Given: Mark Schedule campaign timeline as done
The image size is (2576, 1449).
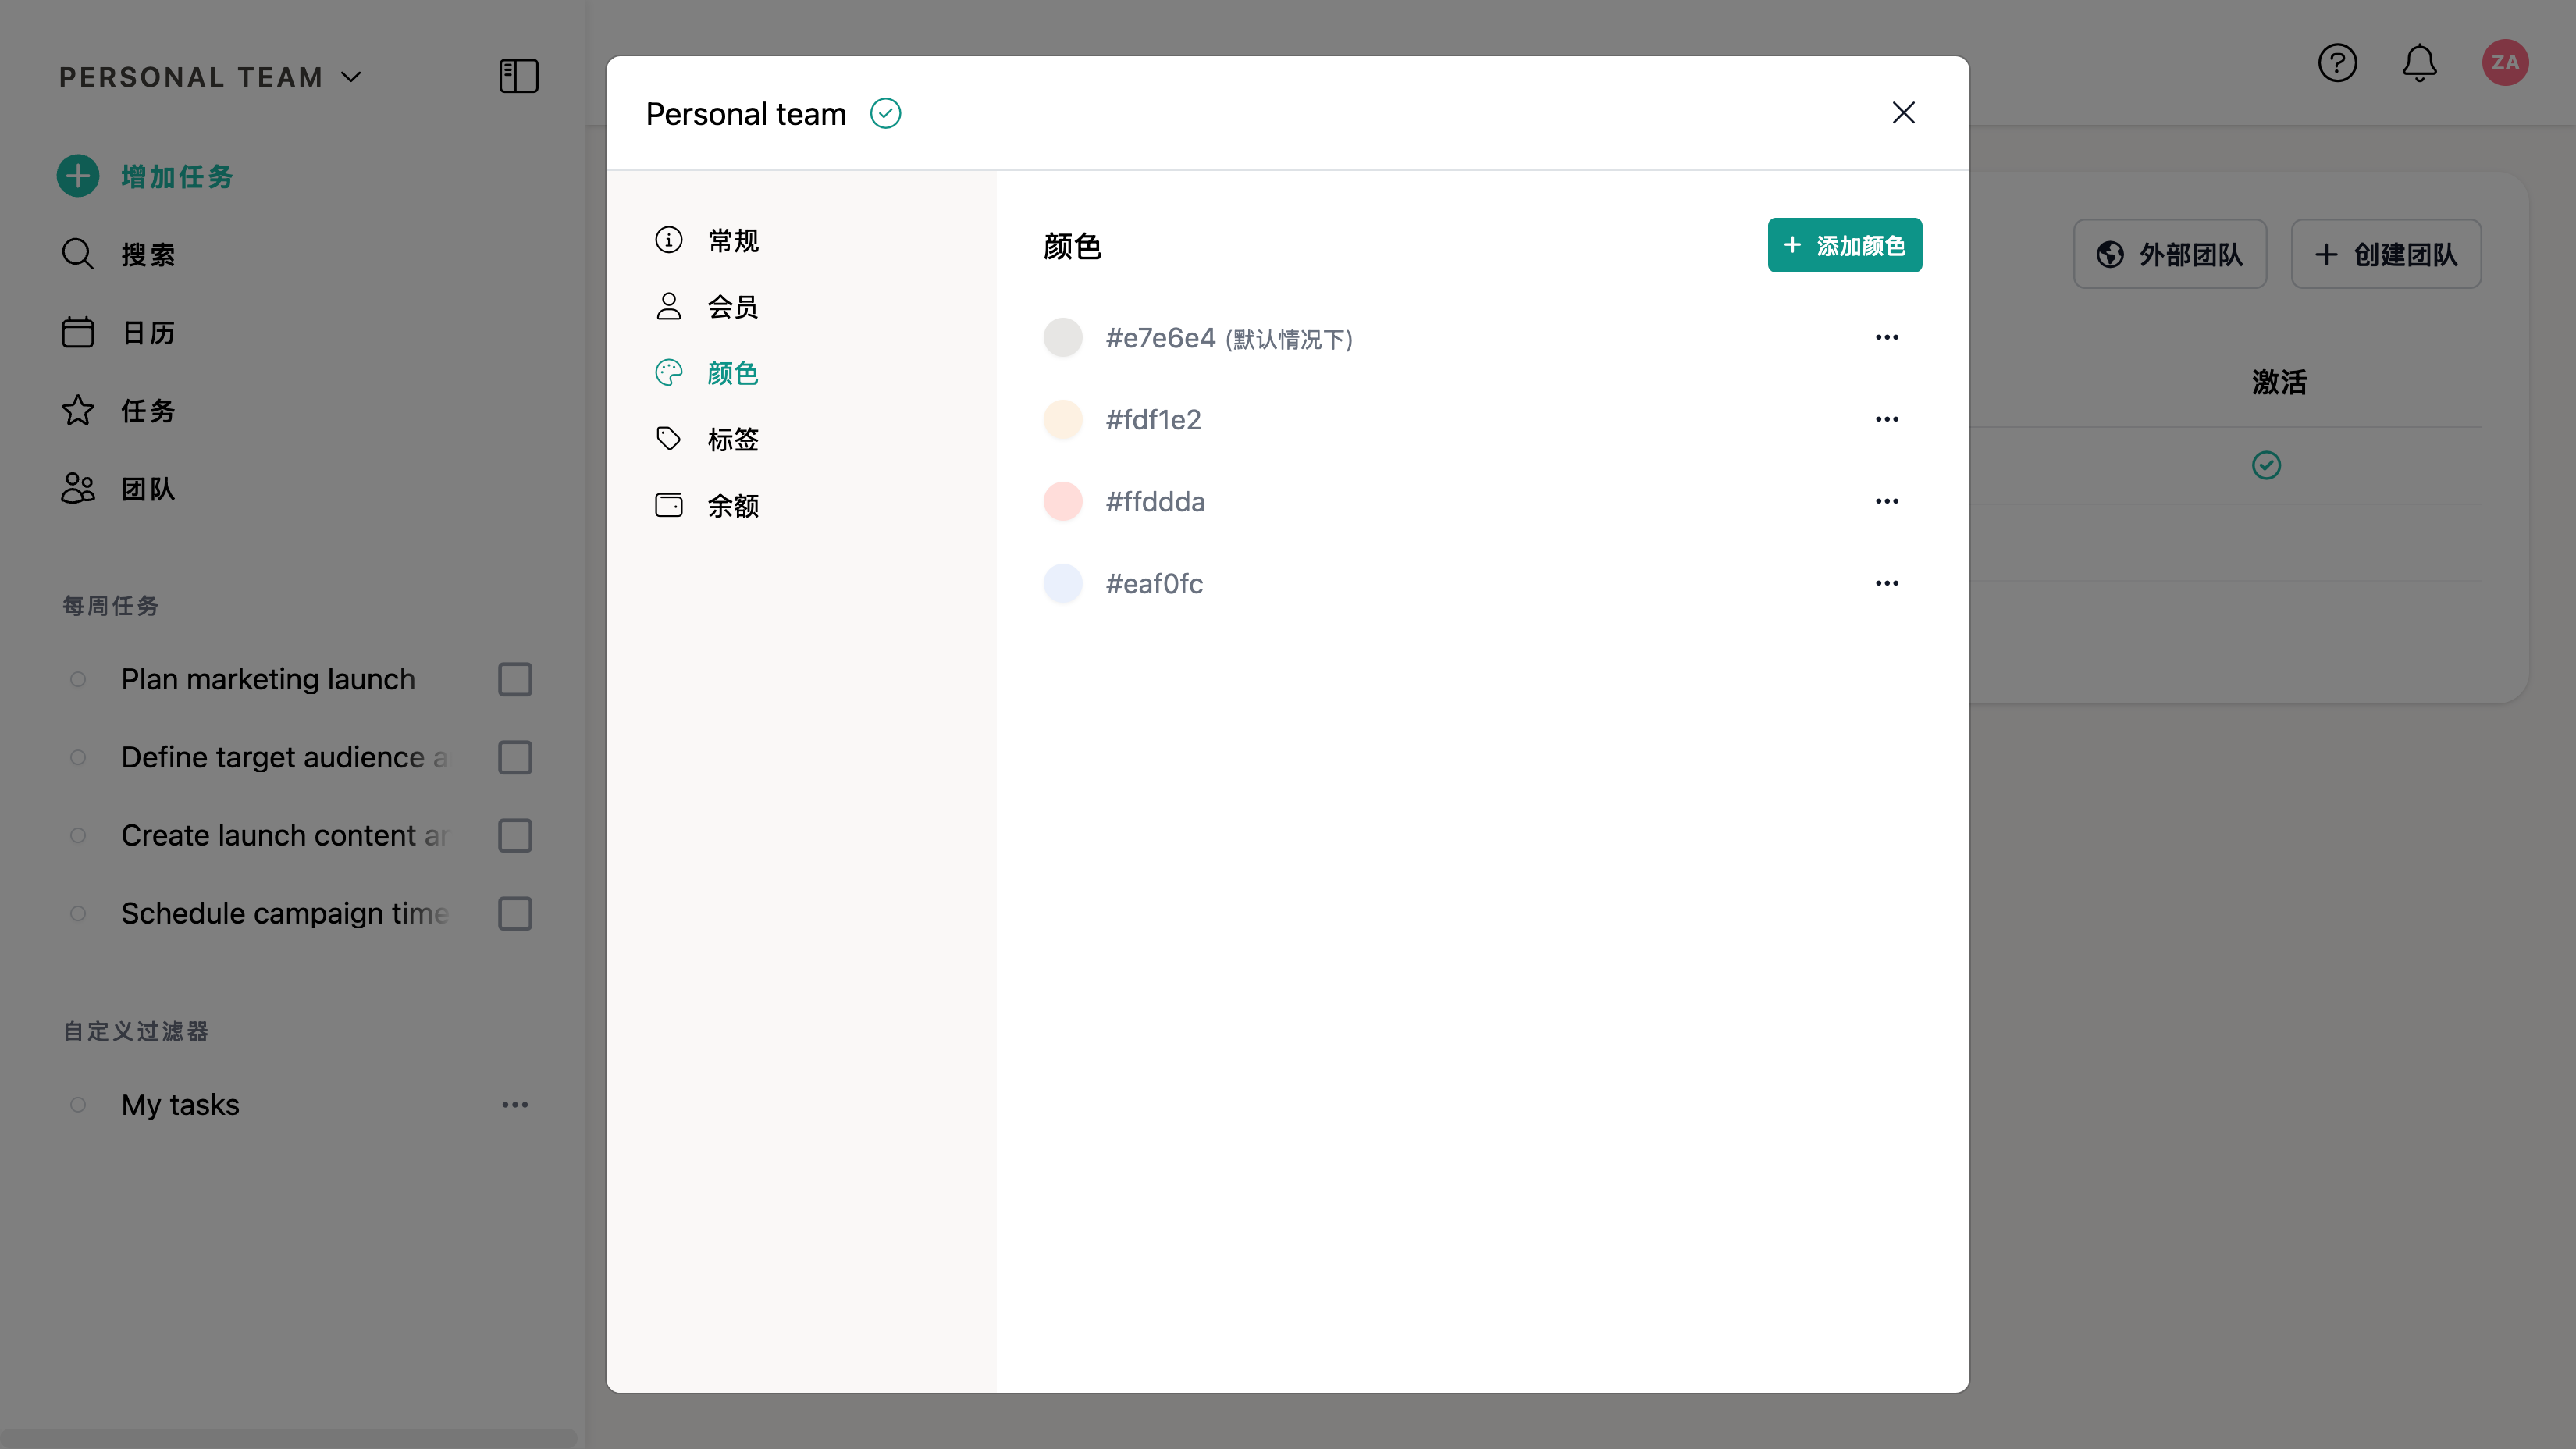Looking at the screenshot, I should tap(515, 914).
